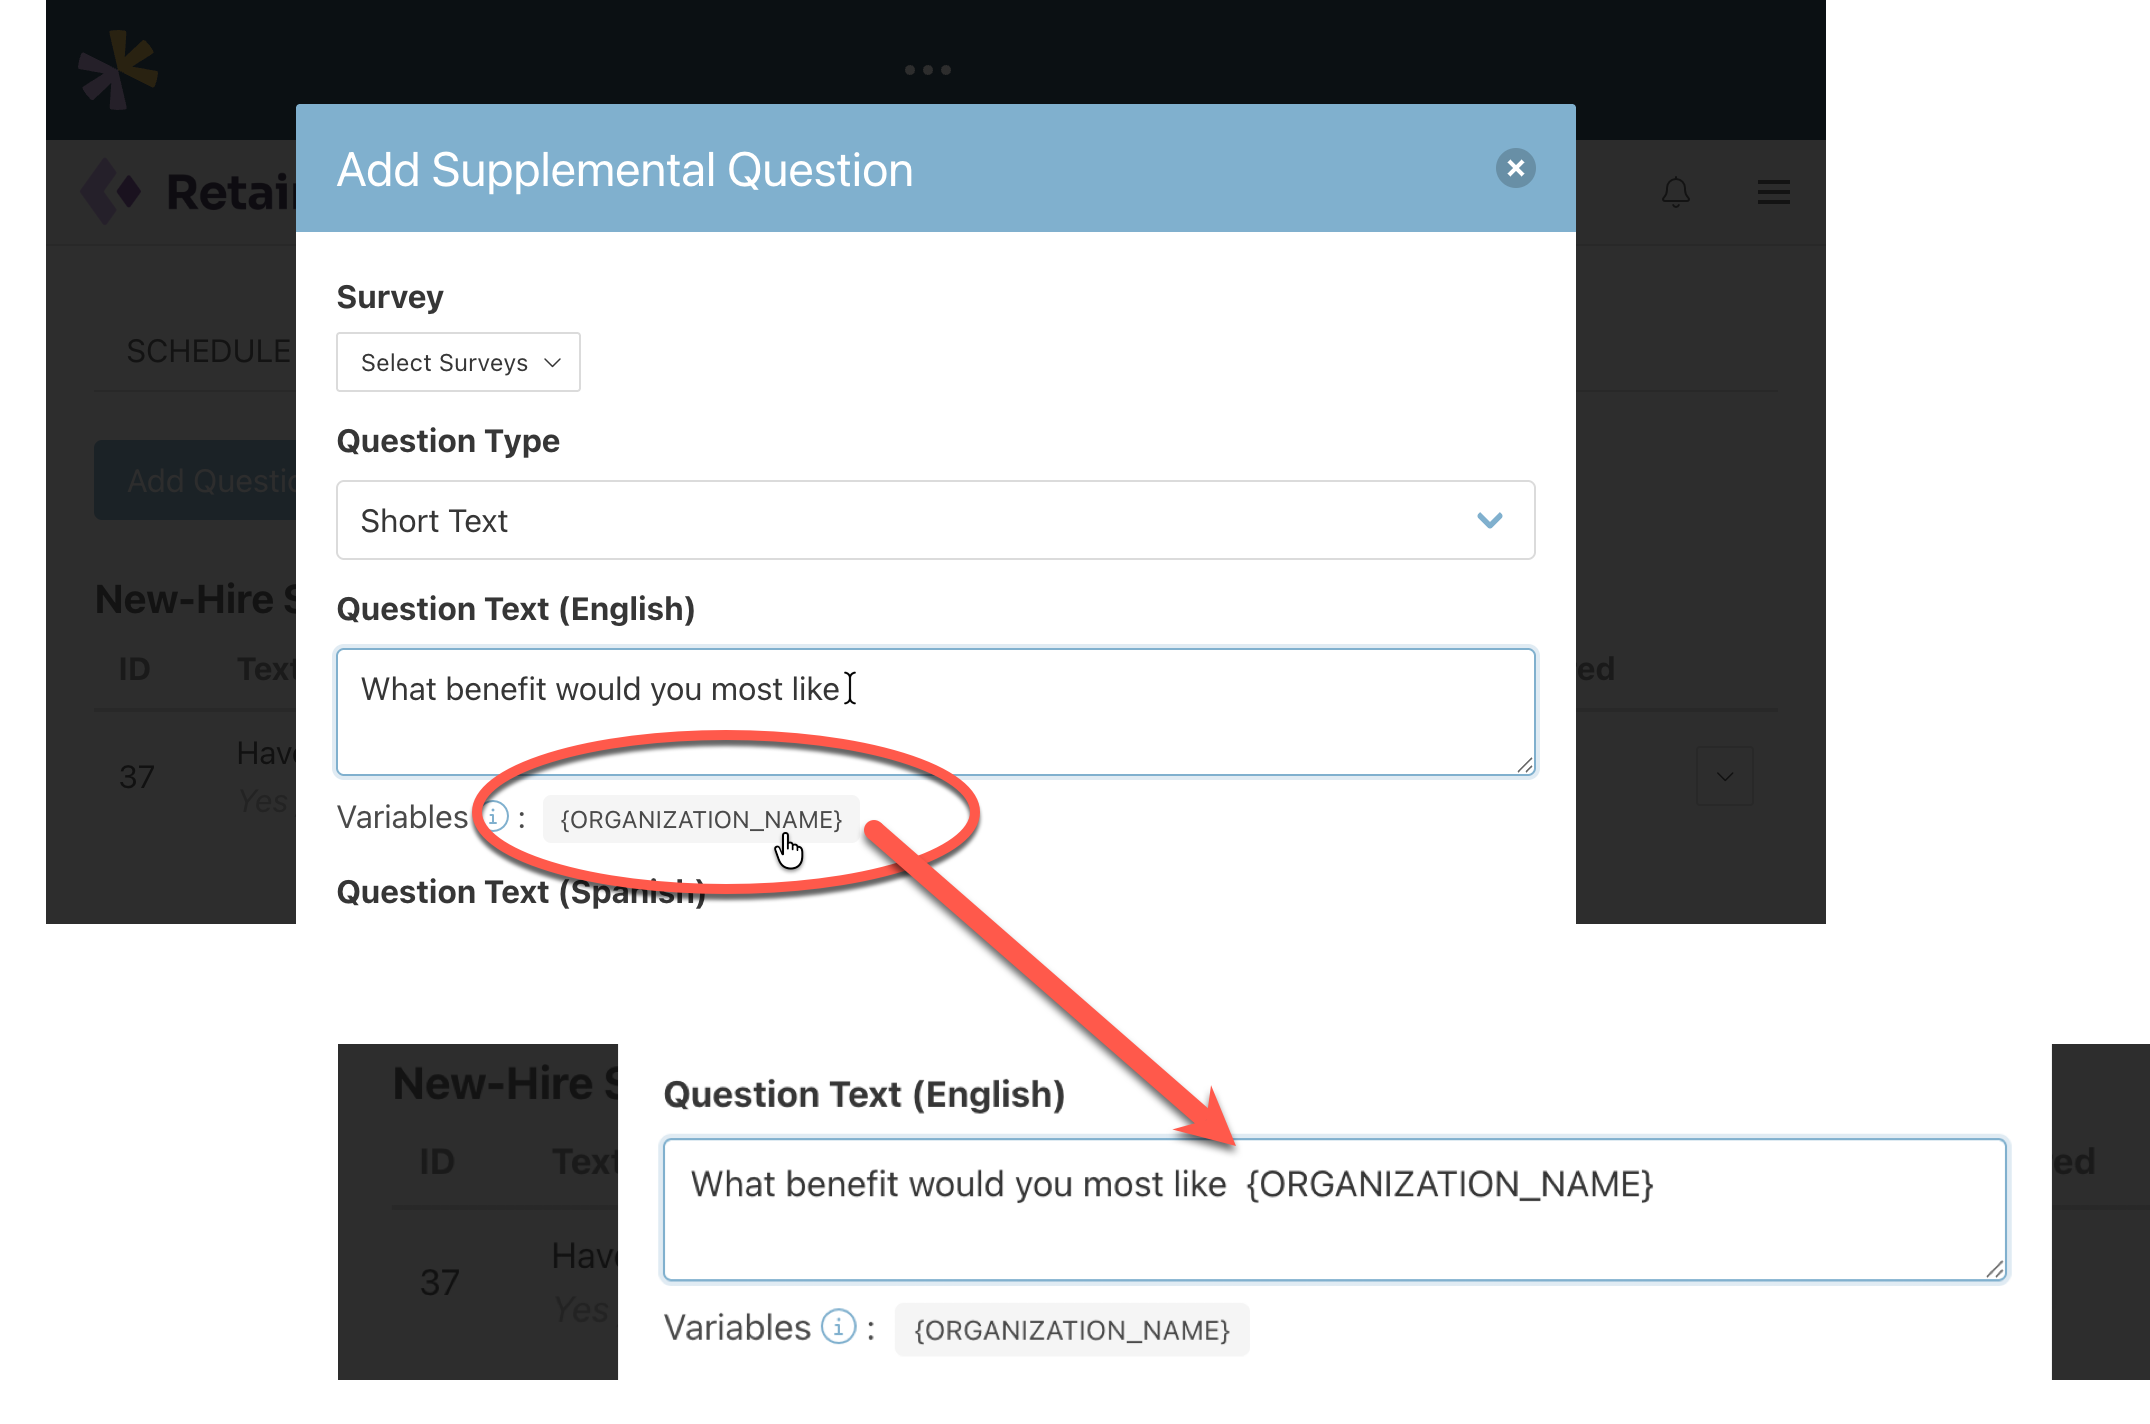This screenshot has height=1424, width=2150.
Task: Expand the Short Text question type dropdown
Action: click(935, 520)
